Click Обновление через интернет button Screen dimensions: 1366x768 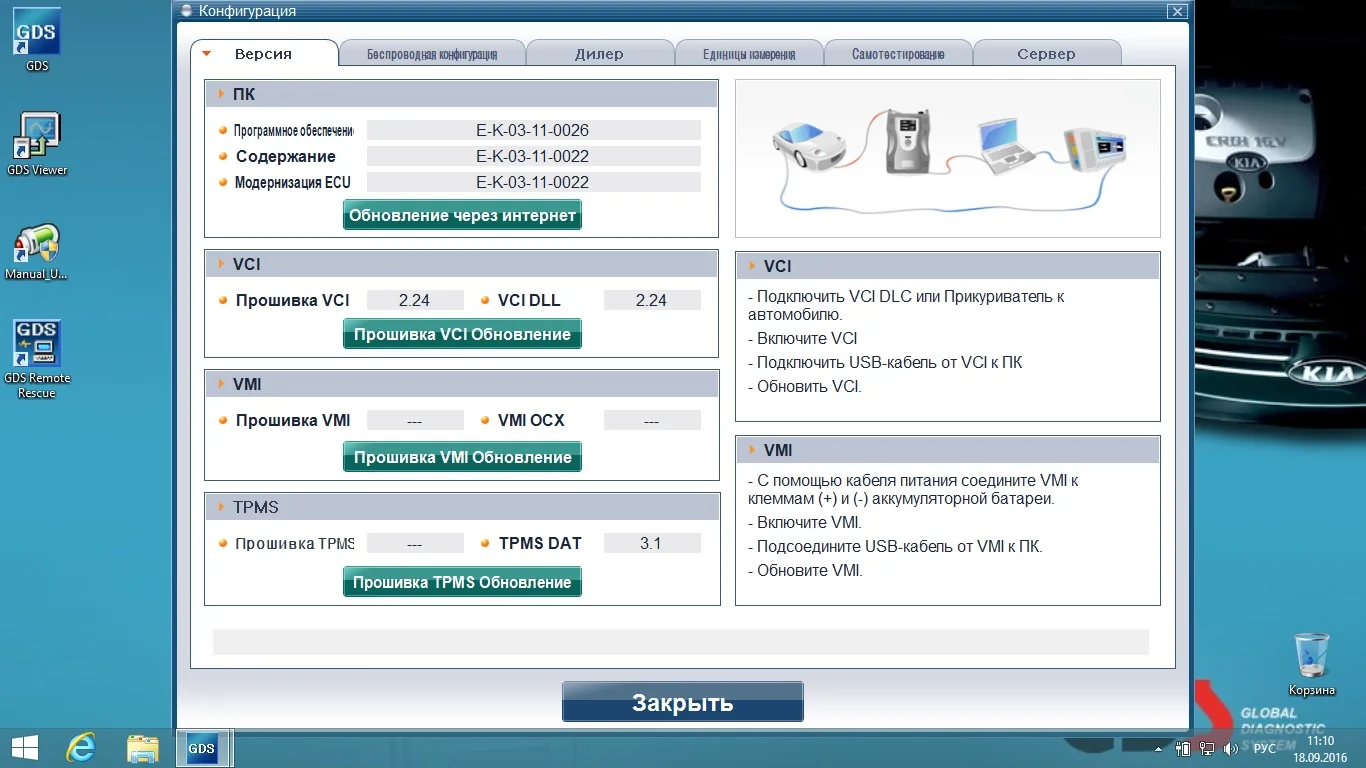pos(462,215)
